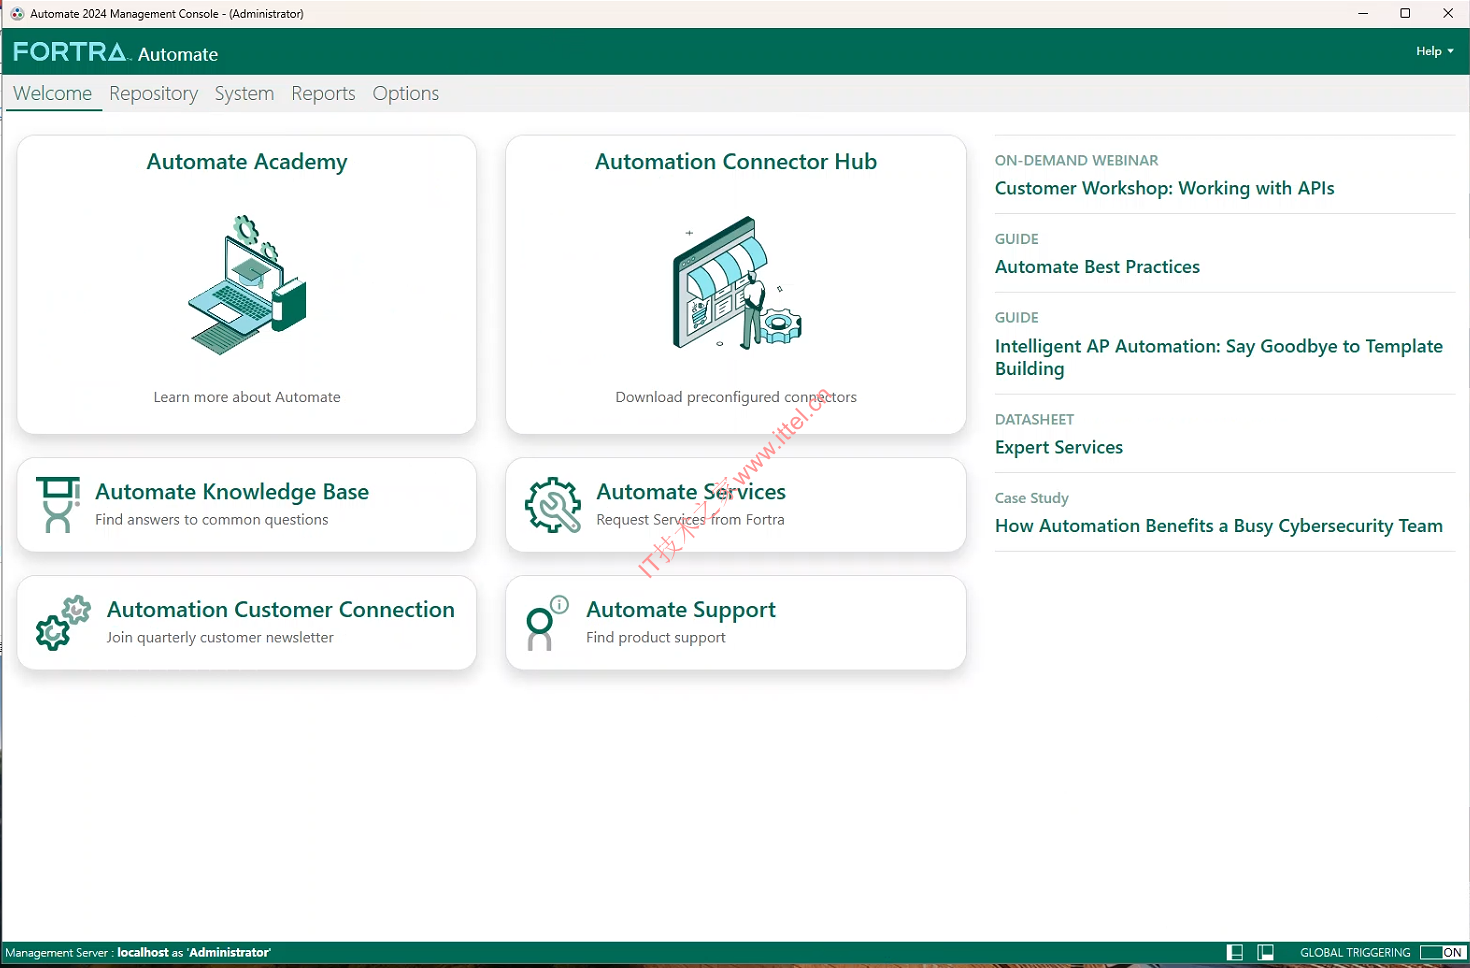
Task: Open Expert Services datasheet
Action: click(x=1059, y=447)
